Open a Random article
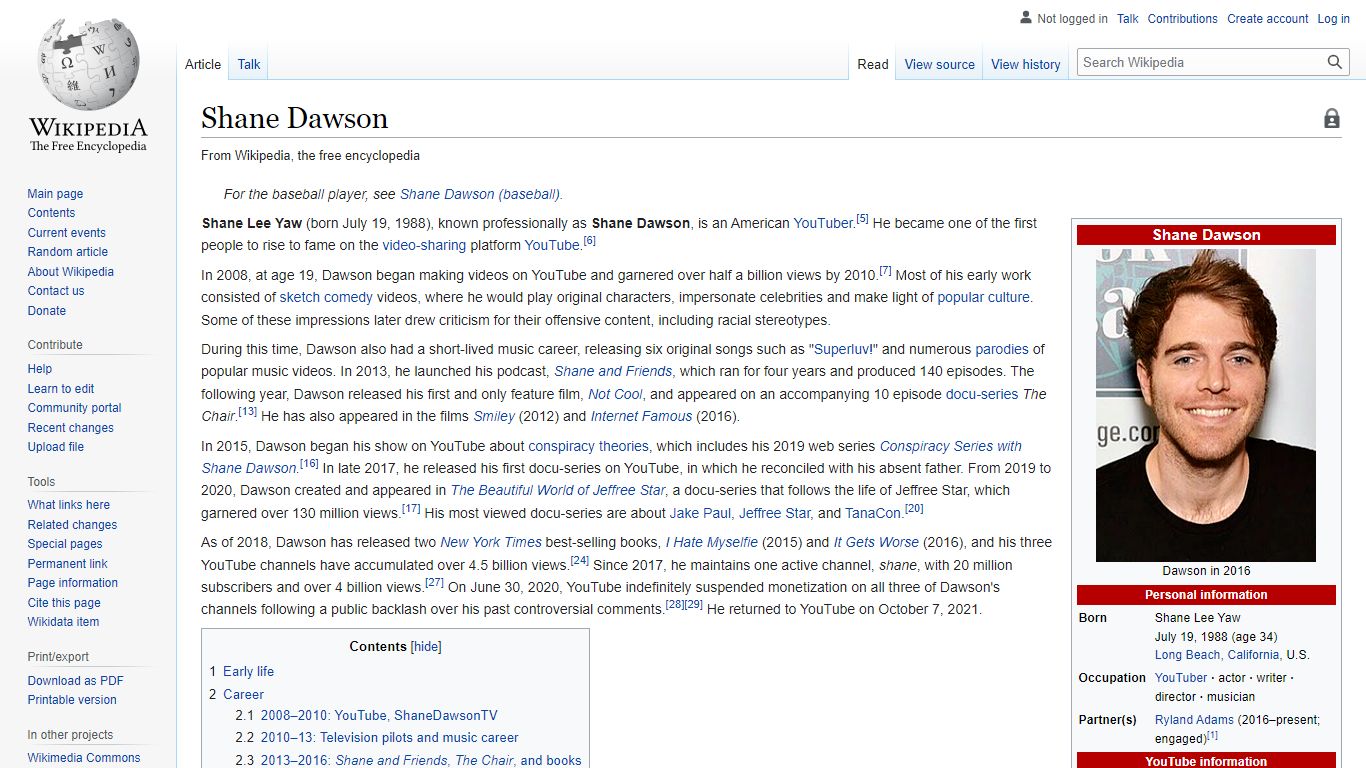1366x768 pixels. [x=67, y=252]
